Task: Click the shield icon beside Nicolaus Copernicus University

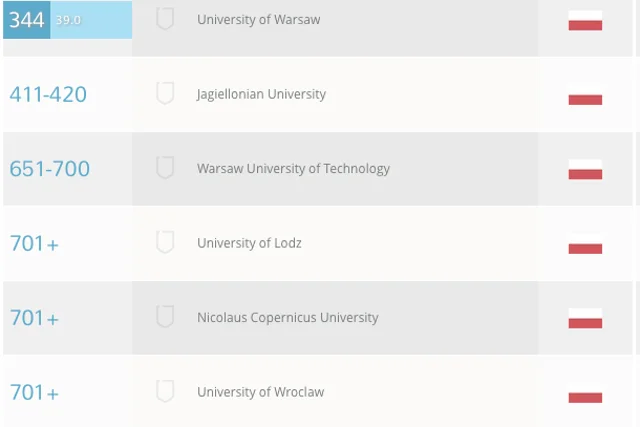Action: (165, 317)
